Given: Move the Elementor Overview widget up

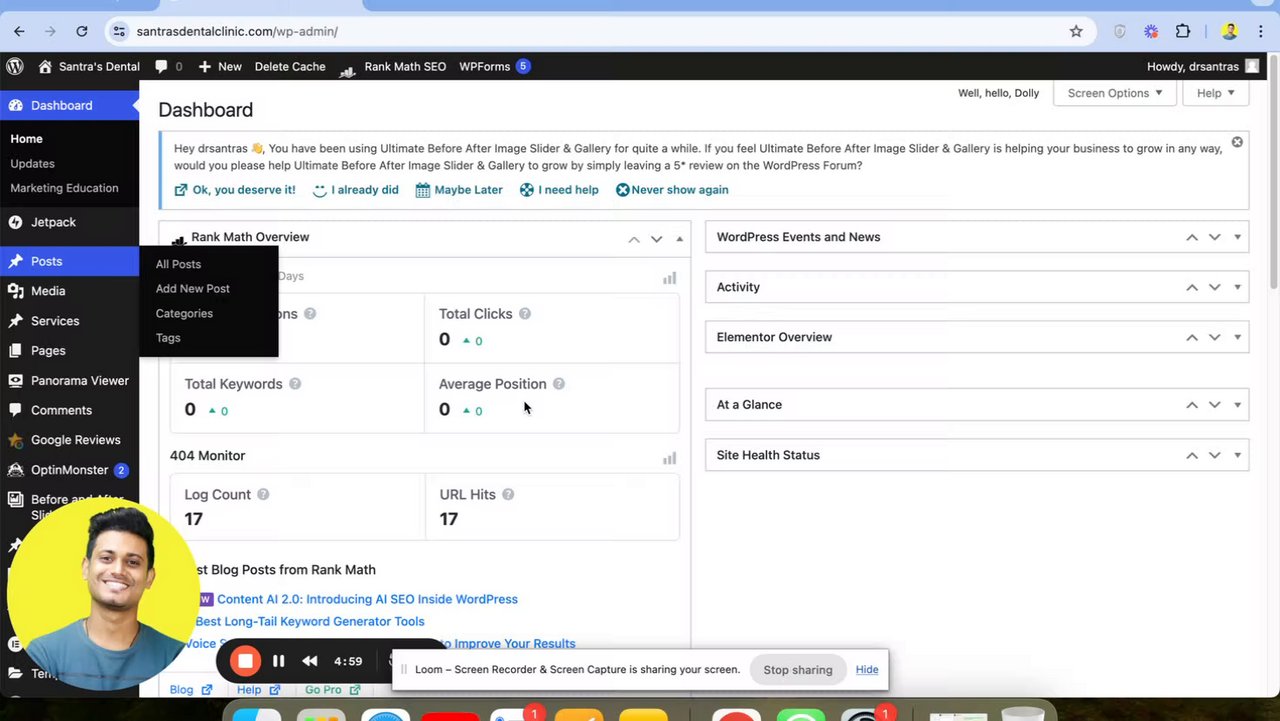Looking at the screenshot, I should [x=1192, y=337].
